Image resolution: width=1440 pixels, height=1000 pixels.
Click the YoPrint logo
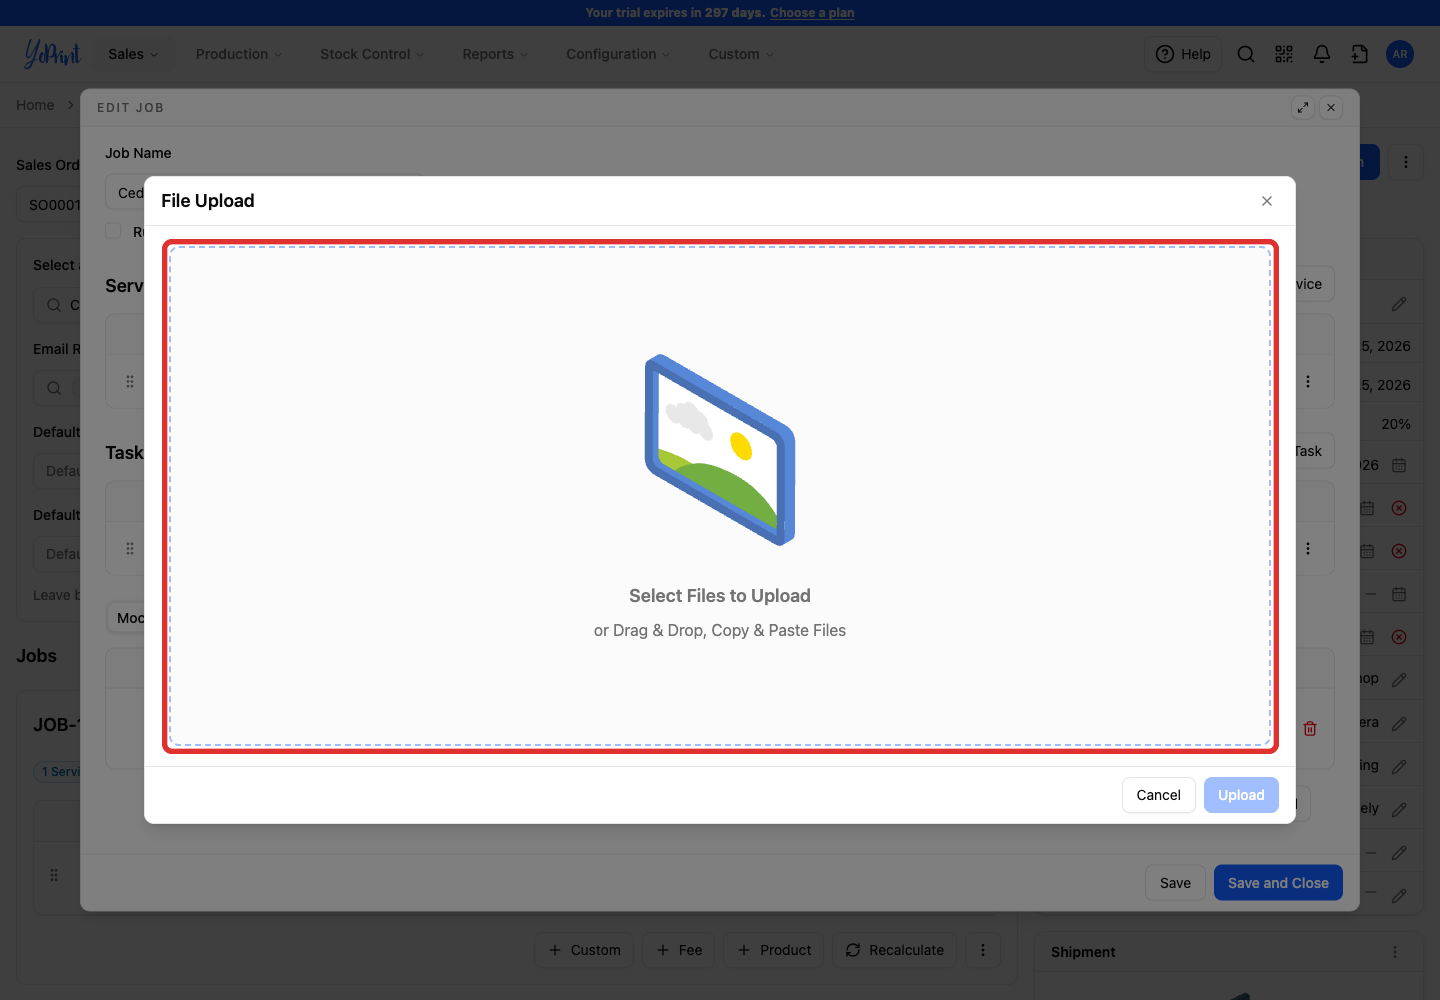pyautogui.click(x=52, y=53)
